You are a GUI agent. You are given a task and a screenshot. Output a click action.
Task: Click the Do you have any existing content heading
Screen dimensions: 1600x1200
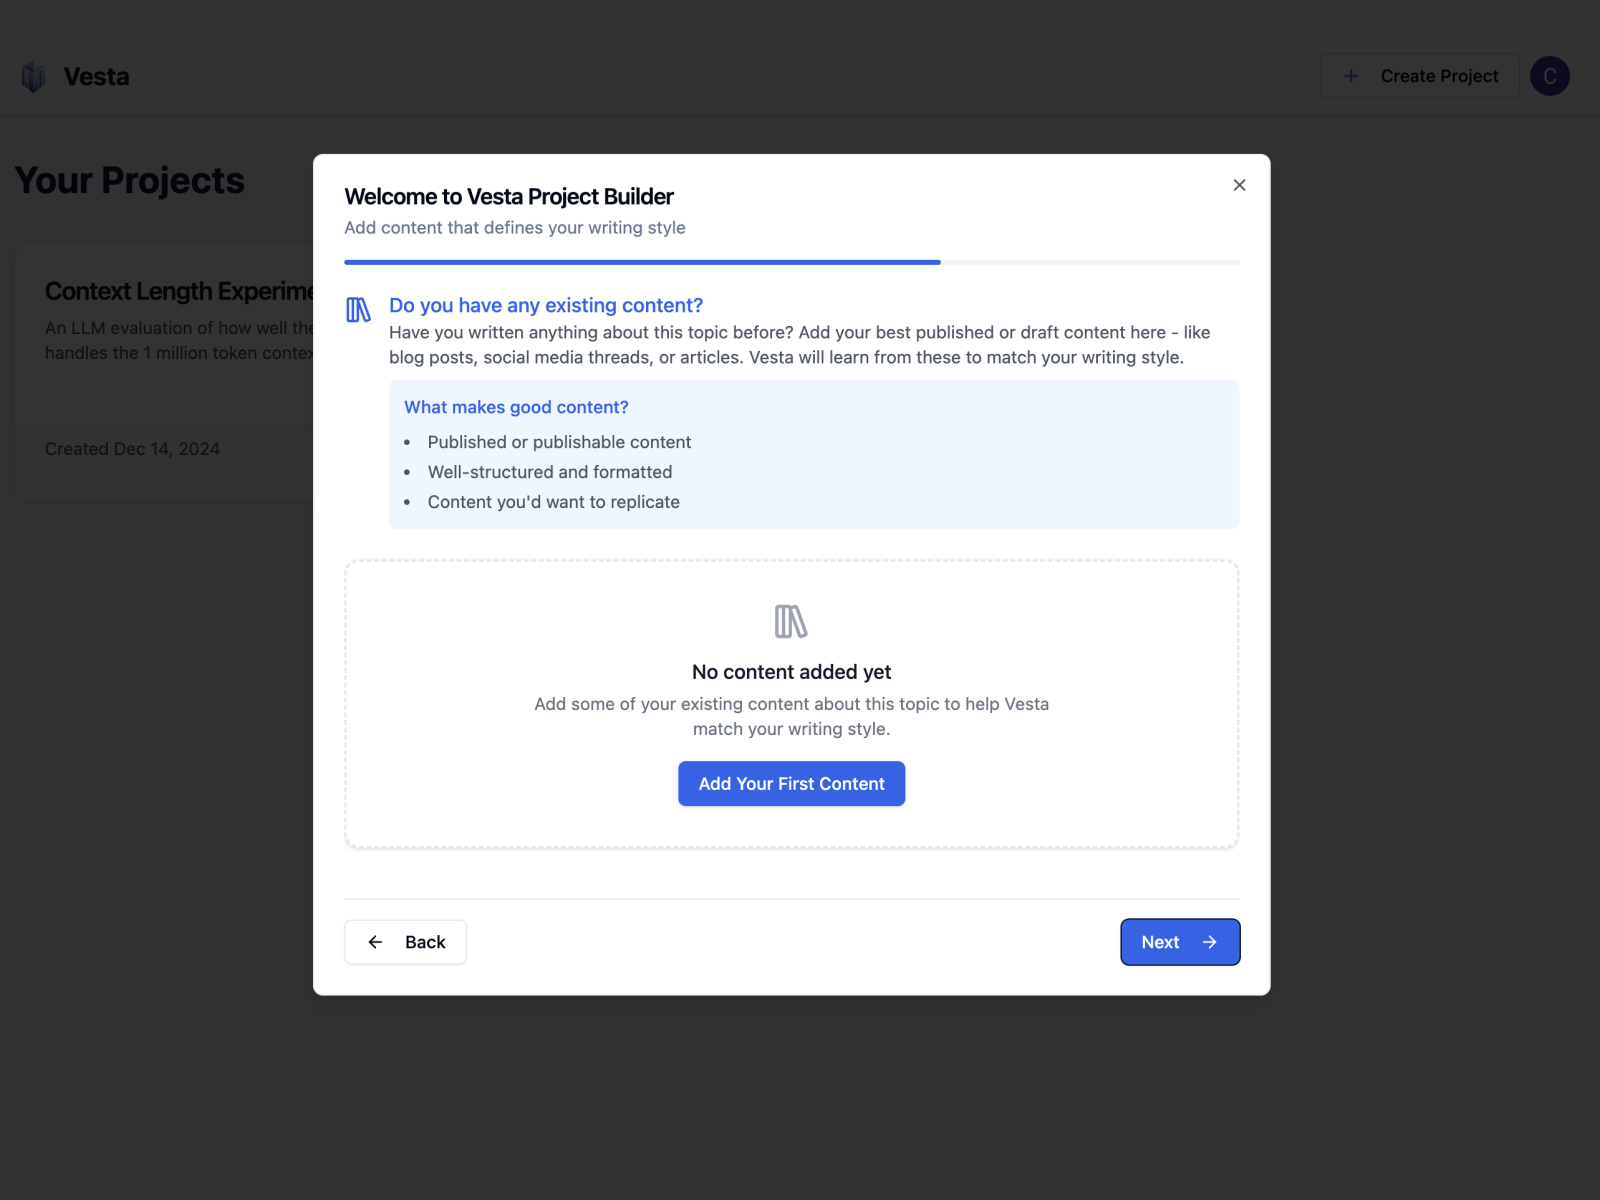click(546, 305)
